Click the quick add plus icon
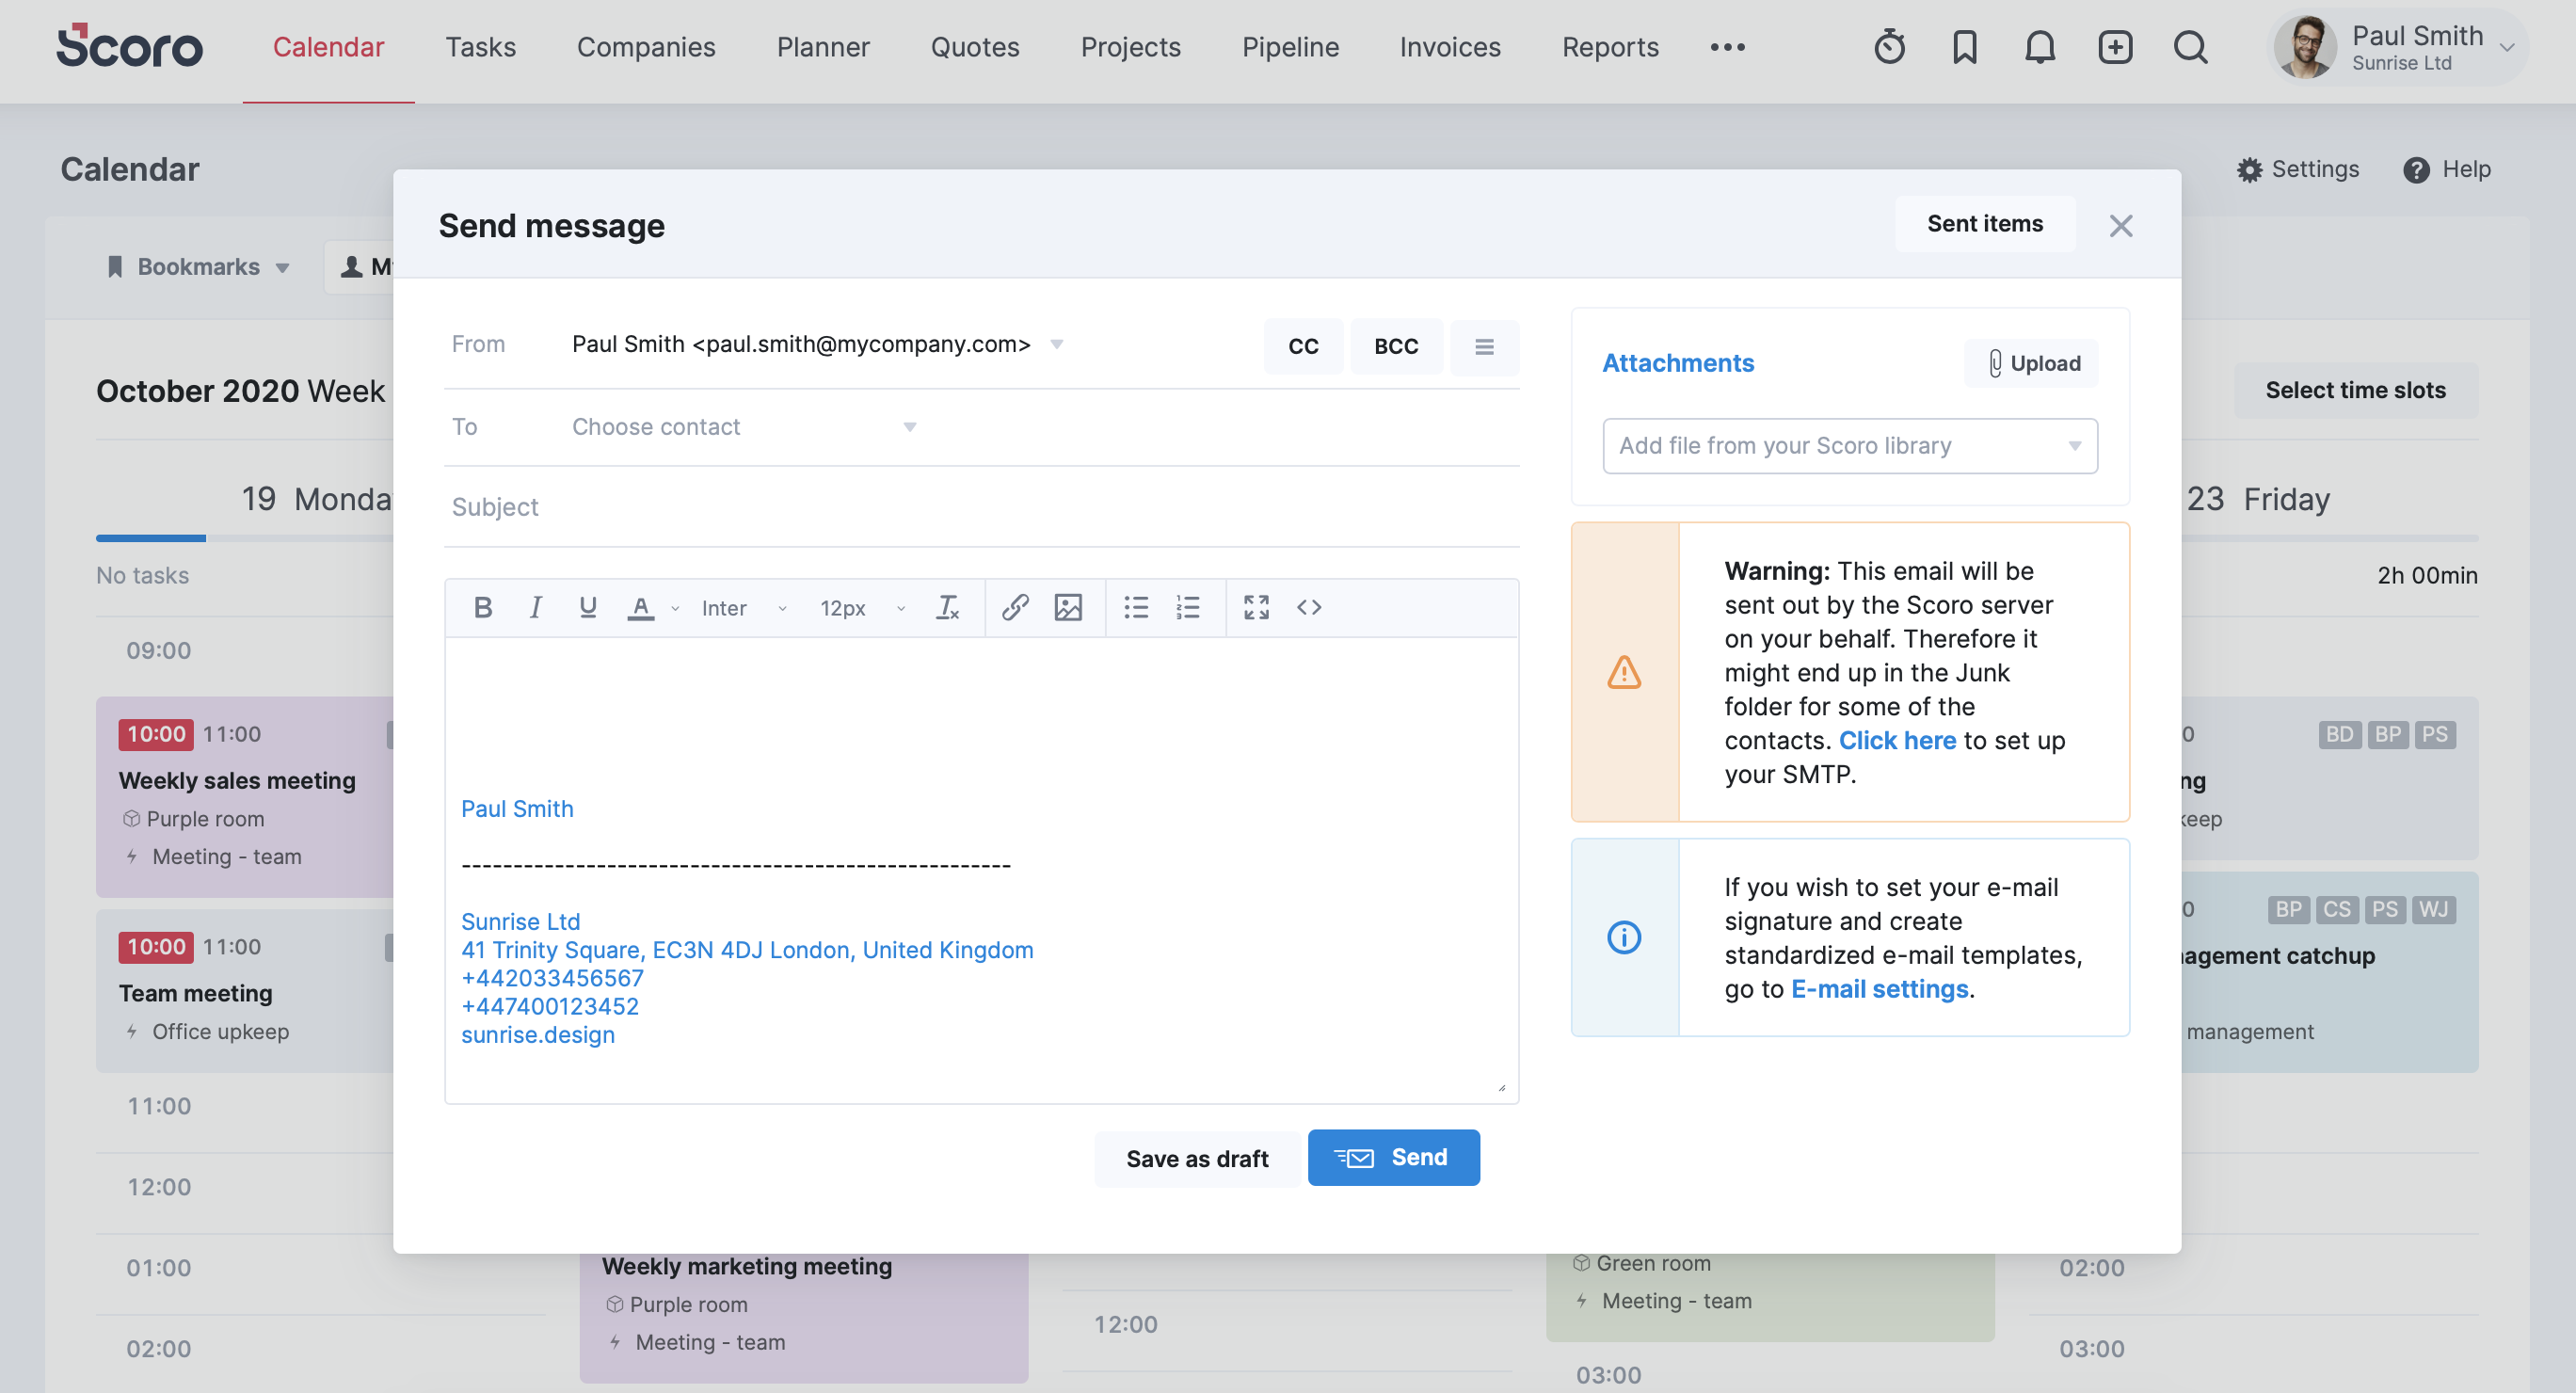The width and height of the screenshot is (2576, 1393). tap(2115, 47)
